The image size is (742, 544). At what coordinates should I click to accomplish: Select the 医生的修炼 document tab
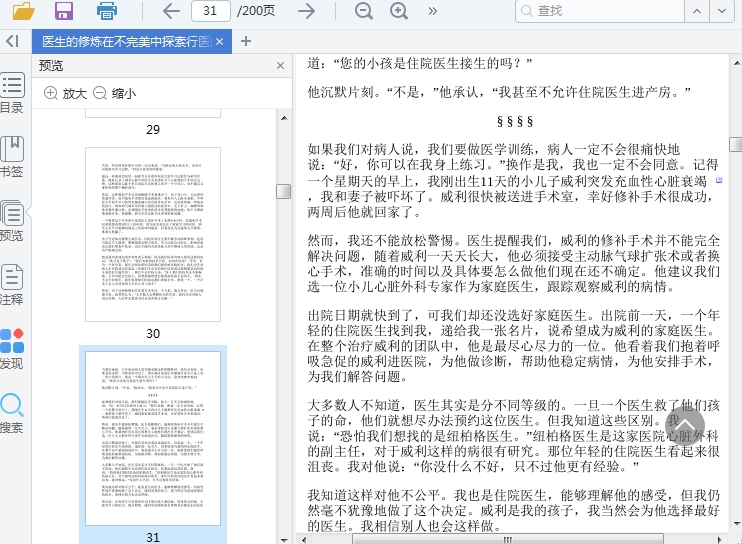point(126,42)
